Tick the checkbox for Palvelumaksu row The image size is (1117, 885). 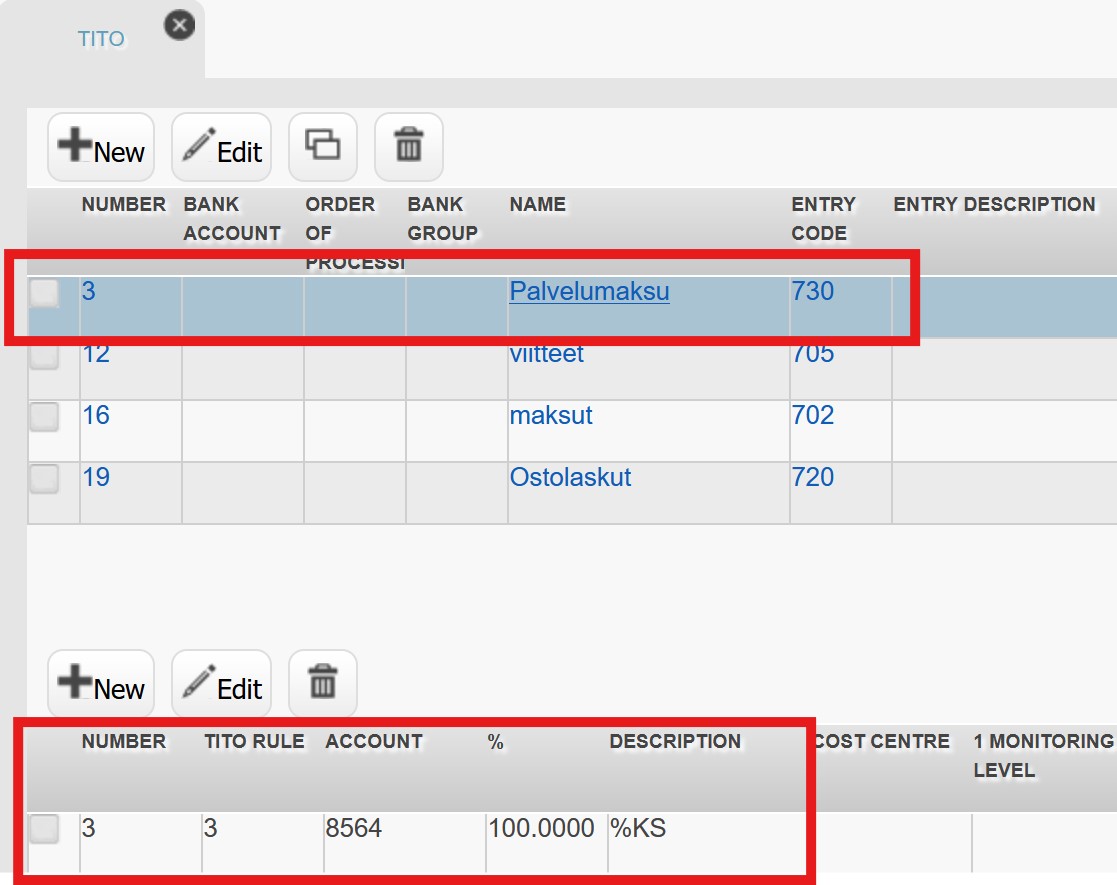click(44, 293)
